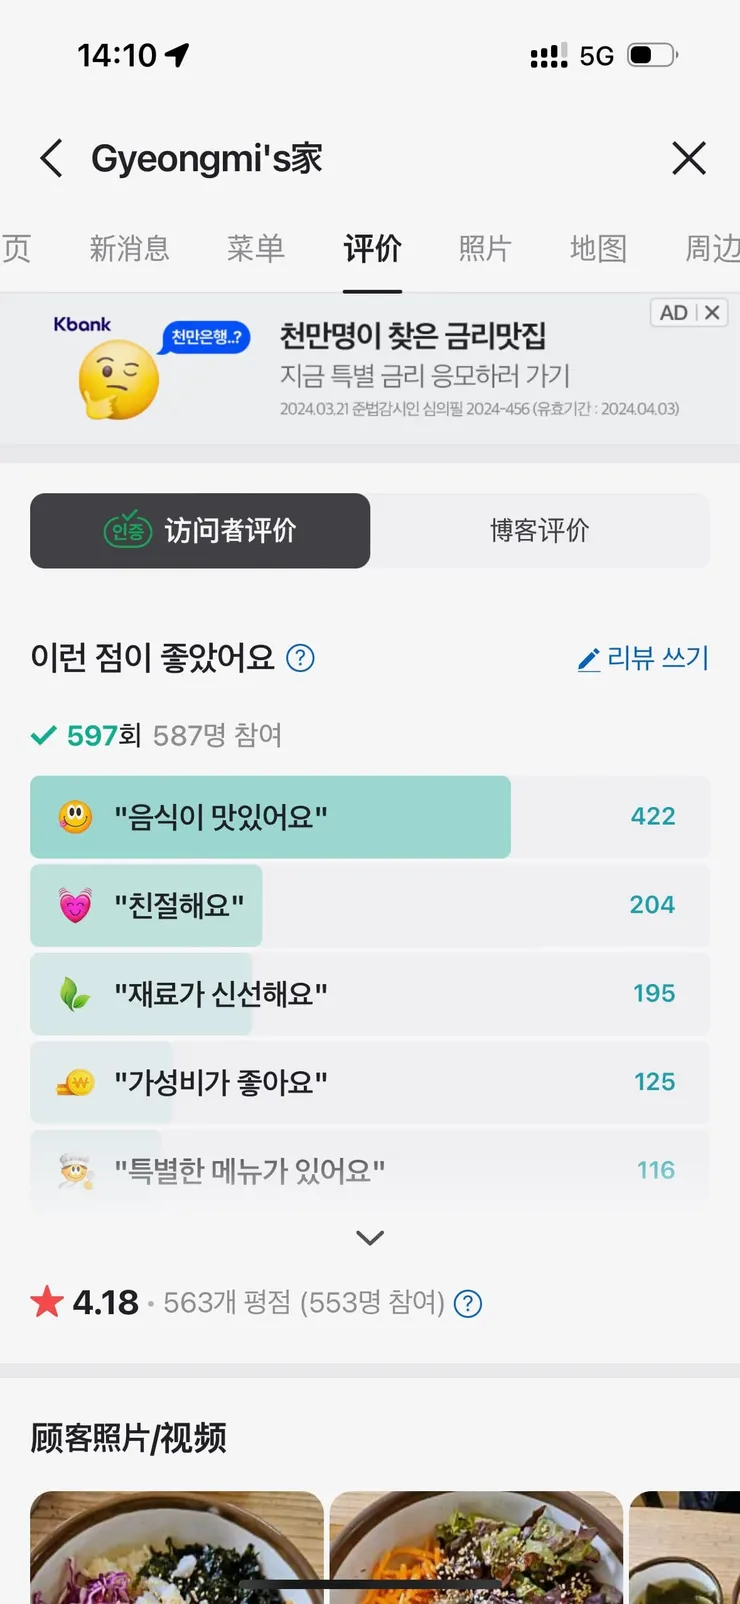Expand more review keywords with the chevron
Viewport: 740px width, 1604px height.
point(370,1238)
